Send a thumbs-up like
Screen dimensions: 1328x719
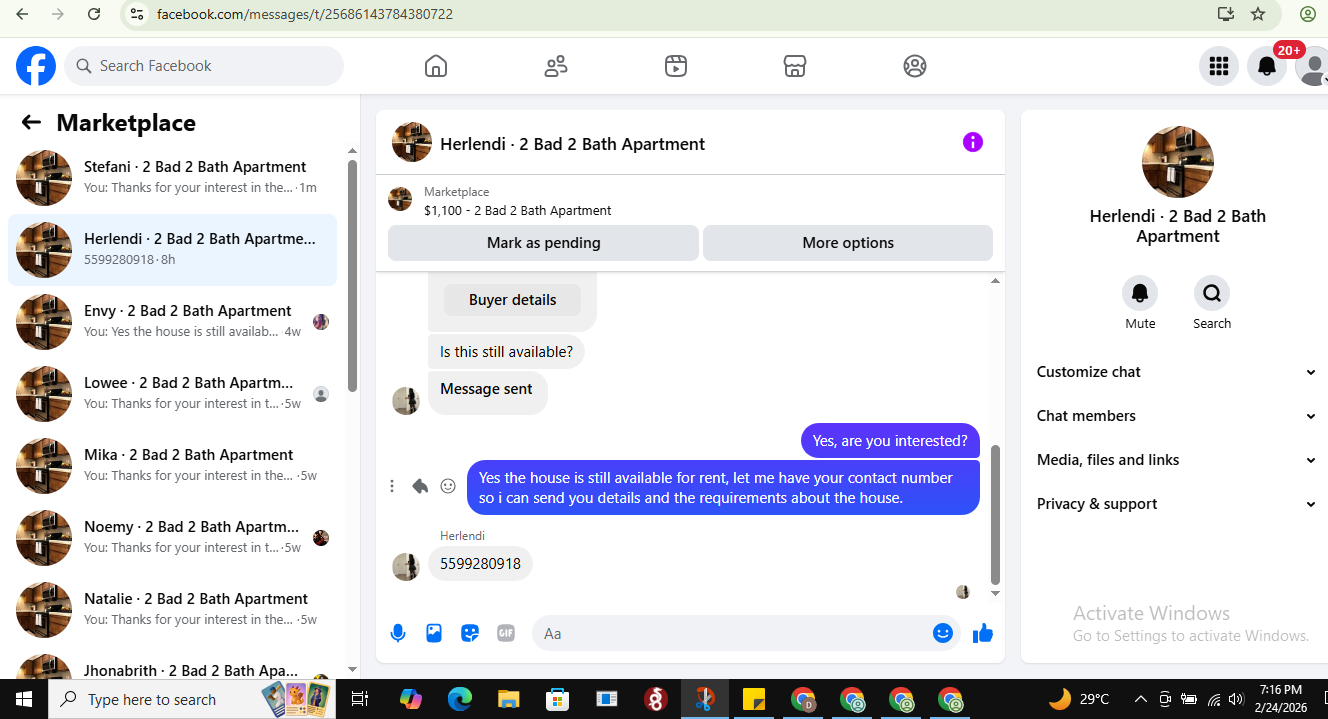click(983, 633)
